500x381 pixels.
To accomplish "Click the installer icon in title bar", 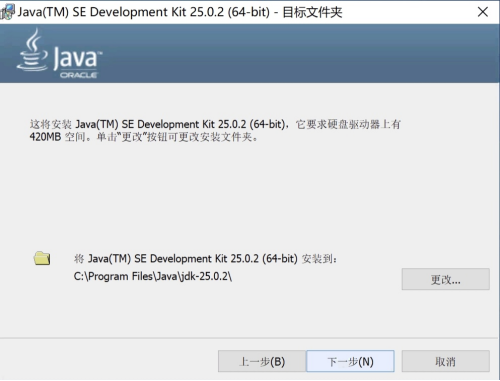I will coord(7,12).
